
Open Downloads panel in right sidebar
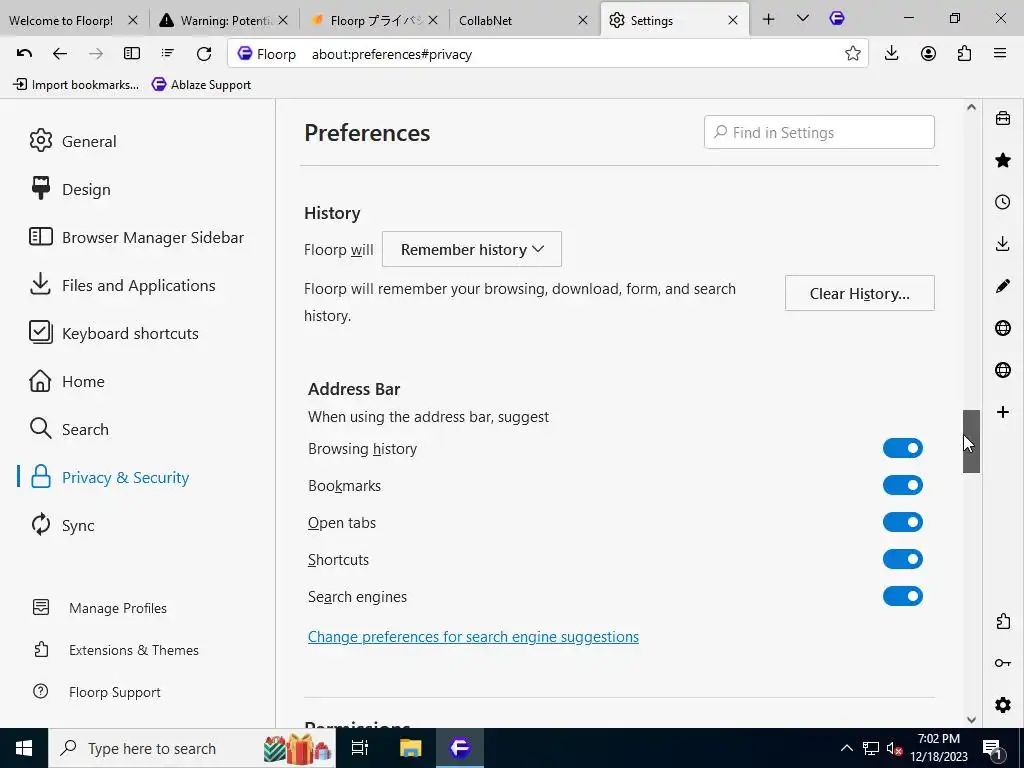[1002, 244]
